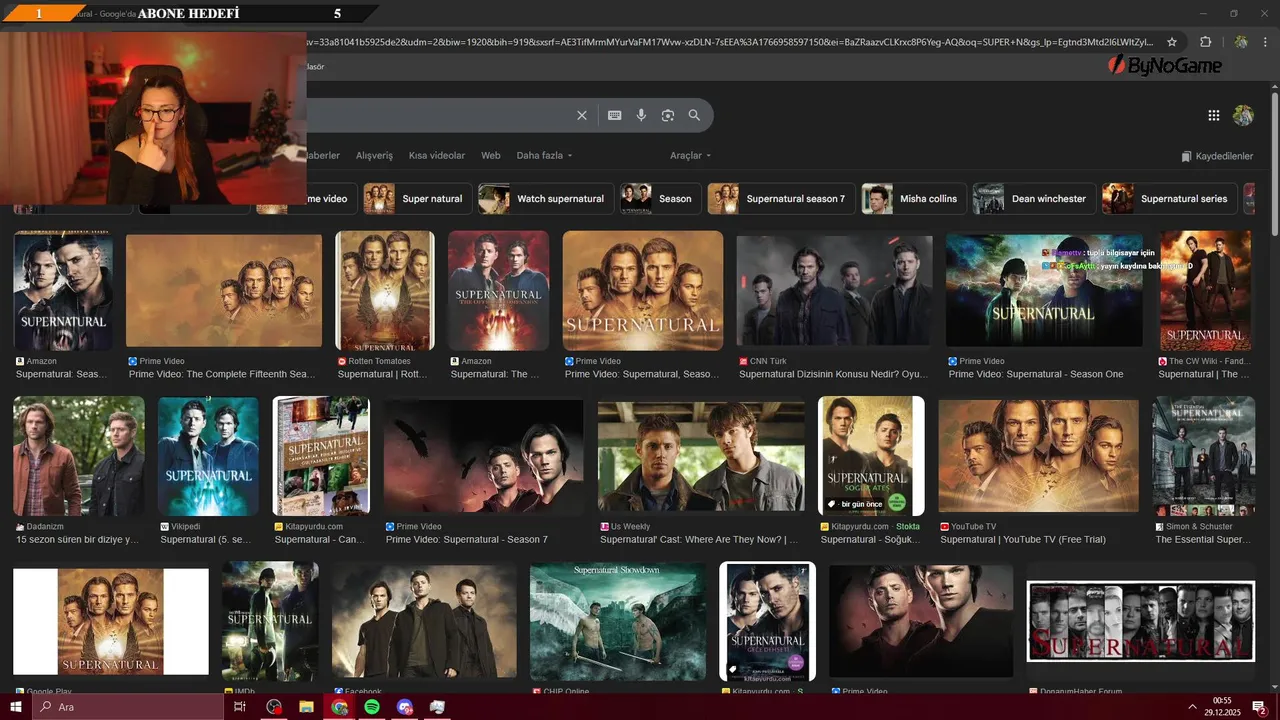Open the Dadanizm outdoor photo thumbnail
Viewport: 1280px width, 720px height.
pyautogui.click(x=79, y=456)
